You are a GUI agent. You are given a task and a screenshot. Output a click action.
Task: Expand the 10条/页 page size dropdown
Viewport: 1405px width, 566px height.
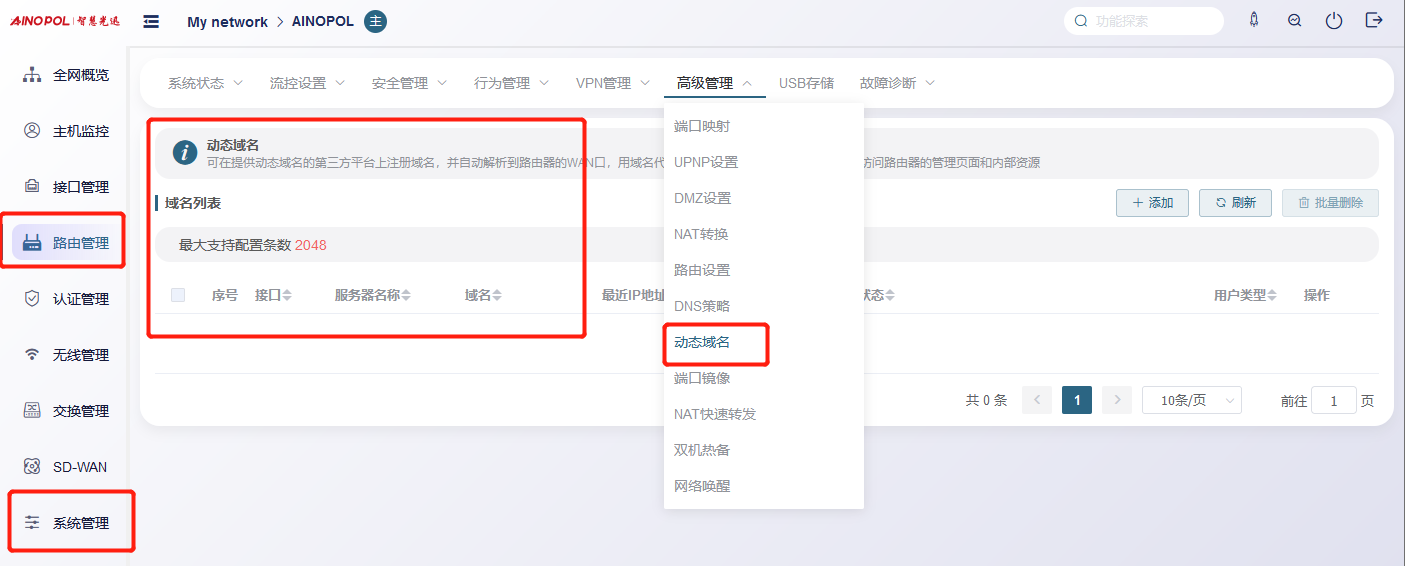click(x=1191, y=400)
